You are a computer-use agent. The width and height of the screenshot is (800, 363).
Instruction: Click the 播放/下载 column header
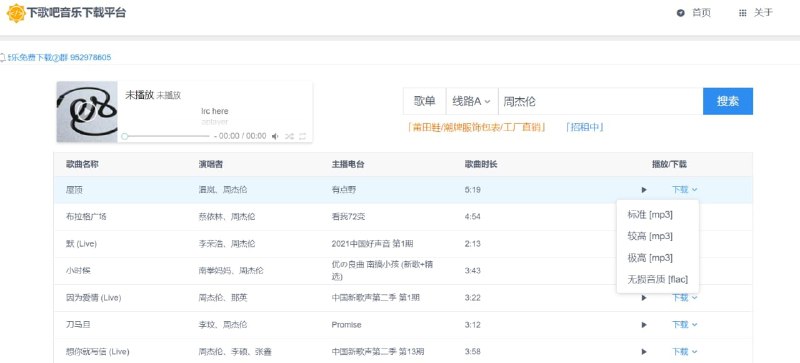point(669,164)
